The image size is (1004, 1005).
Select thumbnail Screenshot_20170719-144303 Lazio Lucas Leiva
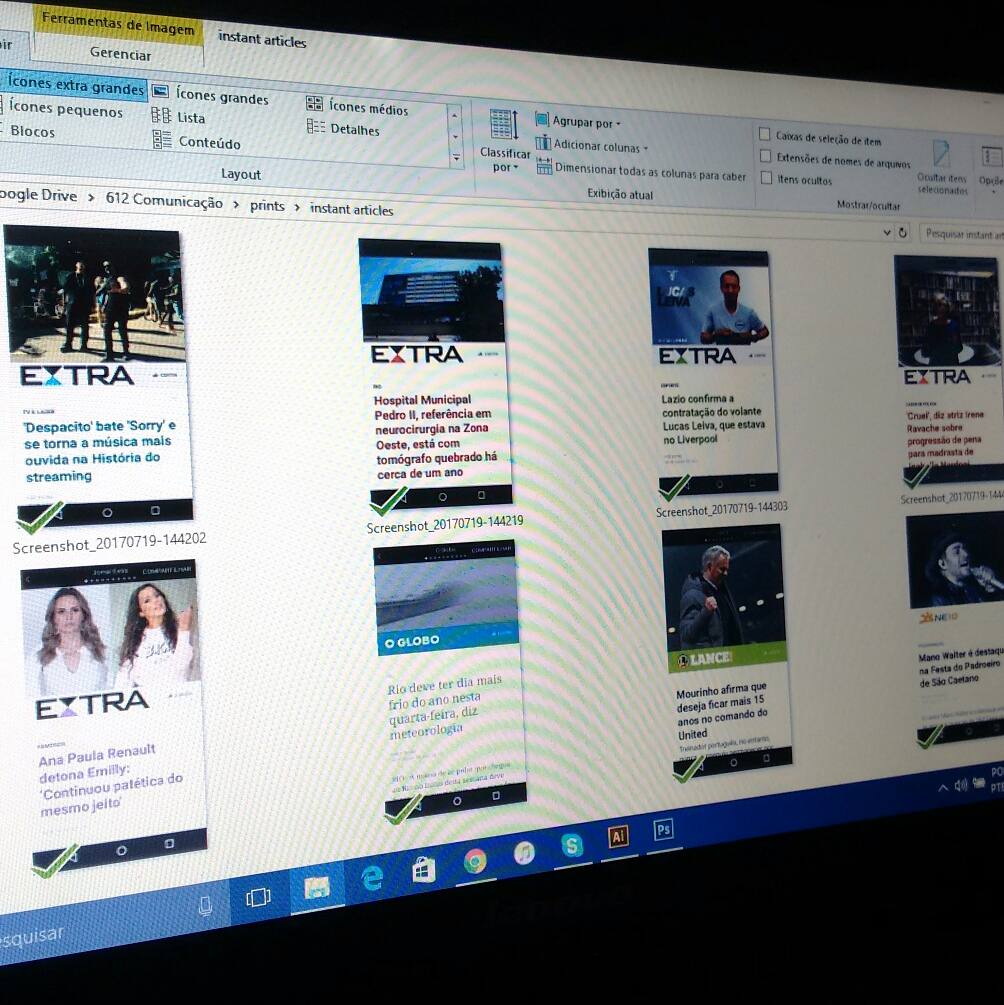tap(713, 373)
